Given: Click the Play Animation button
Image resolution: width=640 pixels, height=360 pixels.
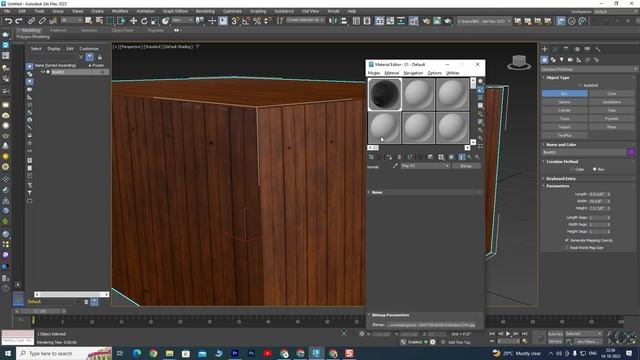Looking at the screenshot, I should point(508,334).
